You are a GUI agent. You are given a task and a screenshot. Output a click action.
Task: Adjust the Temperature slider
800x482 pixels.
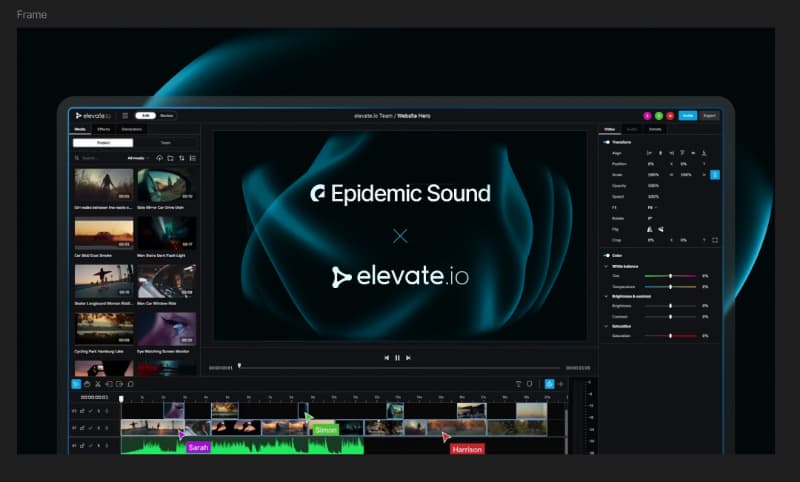coord(670,287)
